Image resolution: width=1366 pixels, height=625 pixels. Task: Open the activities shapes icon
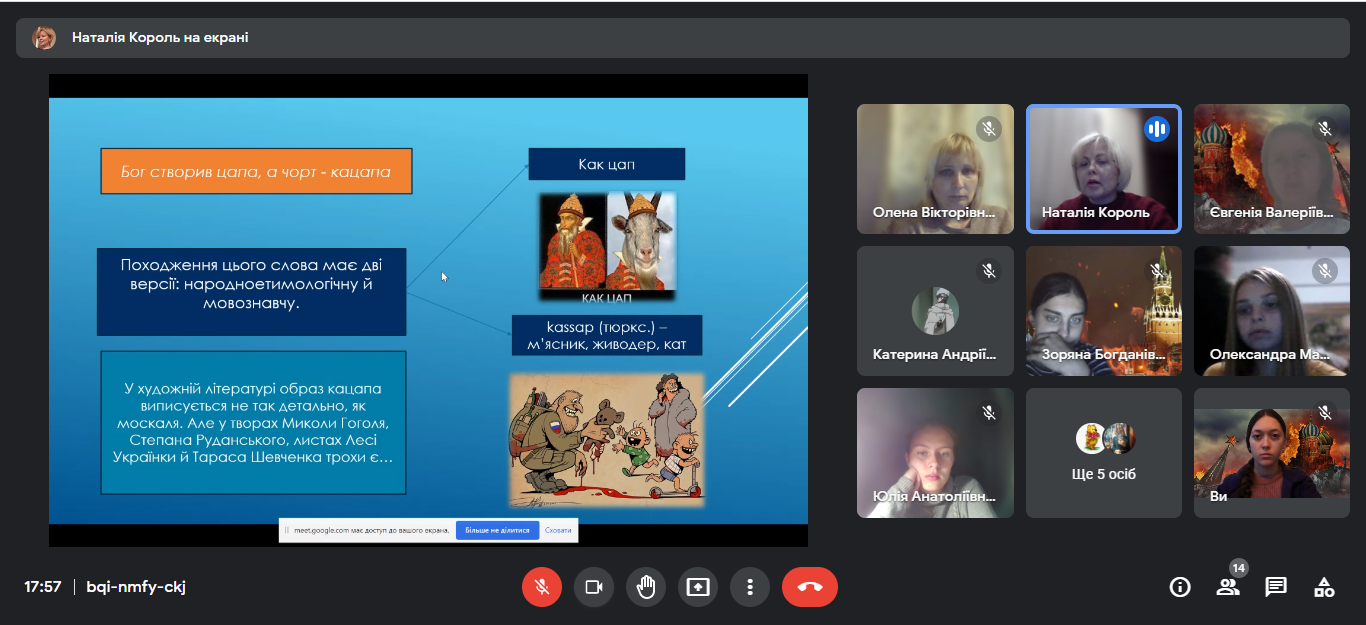tap(1324, 587)
